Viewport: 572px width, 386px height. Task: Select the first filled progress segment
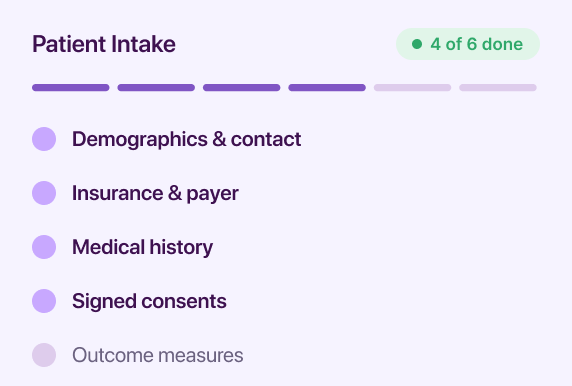pyautogui.click(x=71, y=88)
